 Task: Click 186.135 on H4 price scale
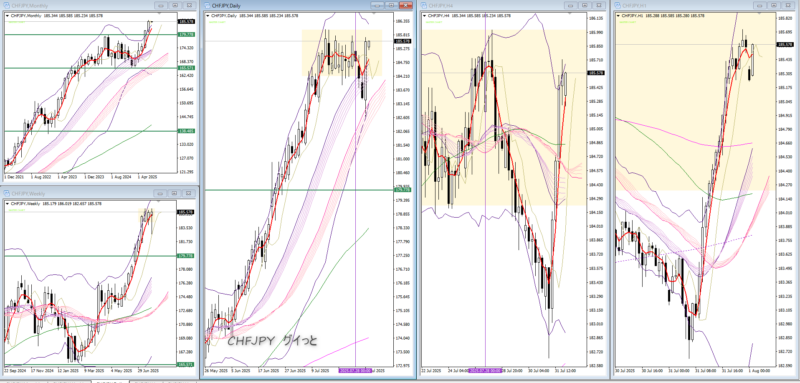[595, 18]
